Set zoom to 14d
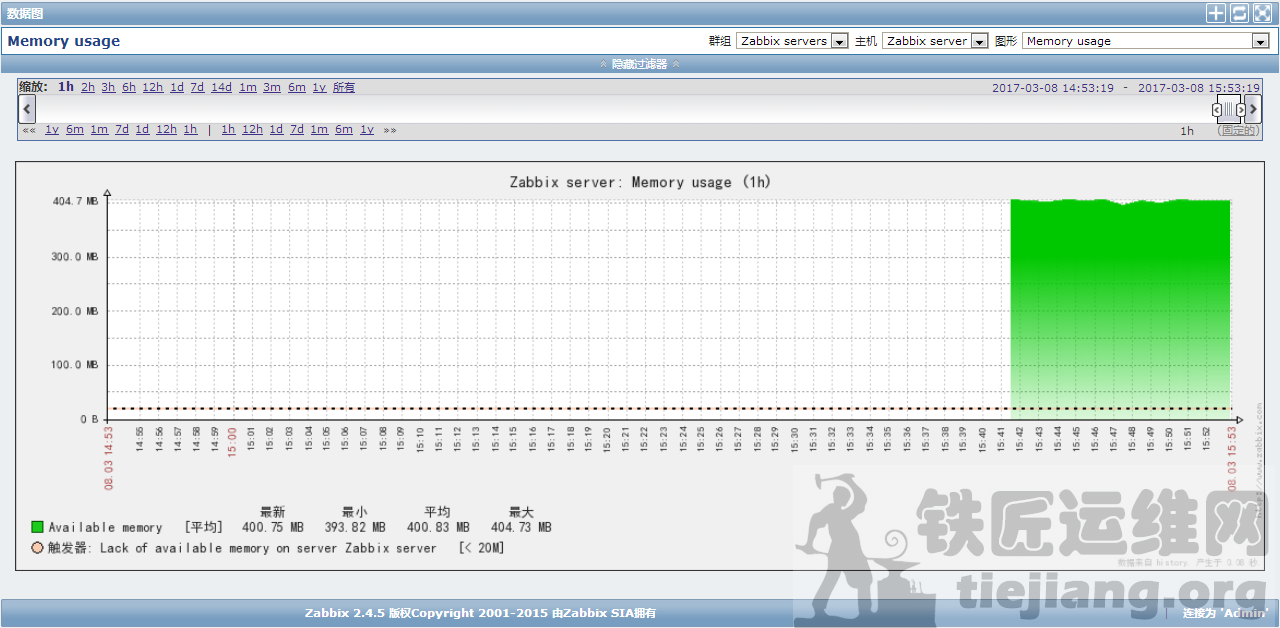This screenshot has height=628, width=1280. pyautogui.click(x=221, y=87)
